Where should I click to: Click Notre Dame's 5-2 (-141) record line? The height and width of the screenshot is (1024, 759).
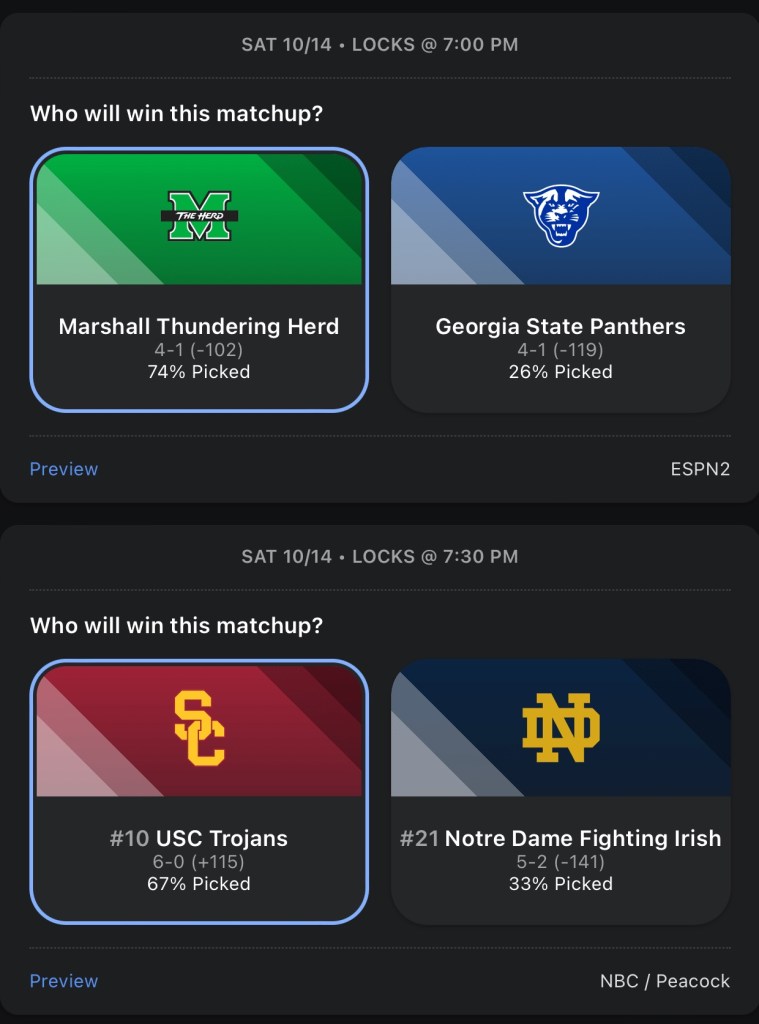click(x=561, y=862)
